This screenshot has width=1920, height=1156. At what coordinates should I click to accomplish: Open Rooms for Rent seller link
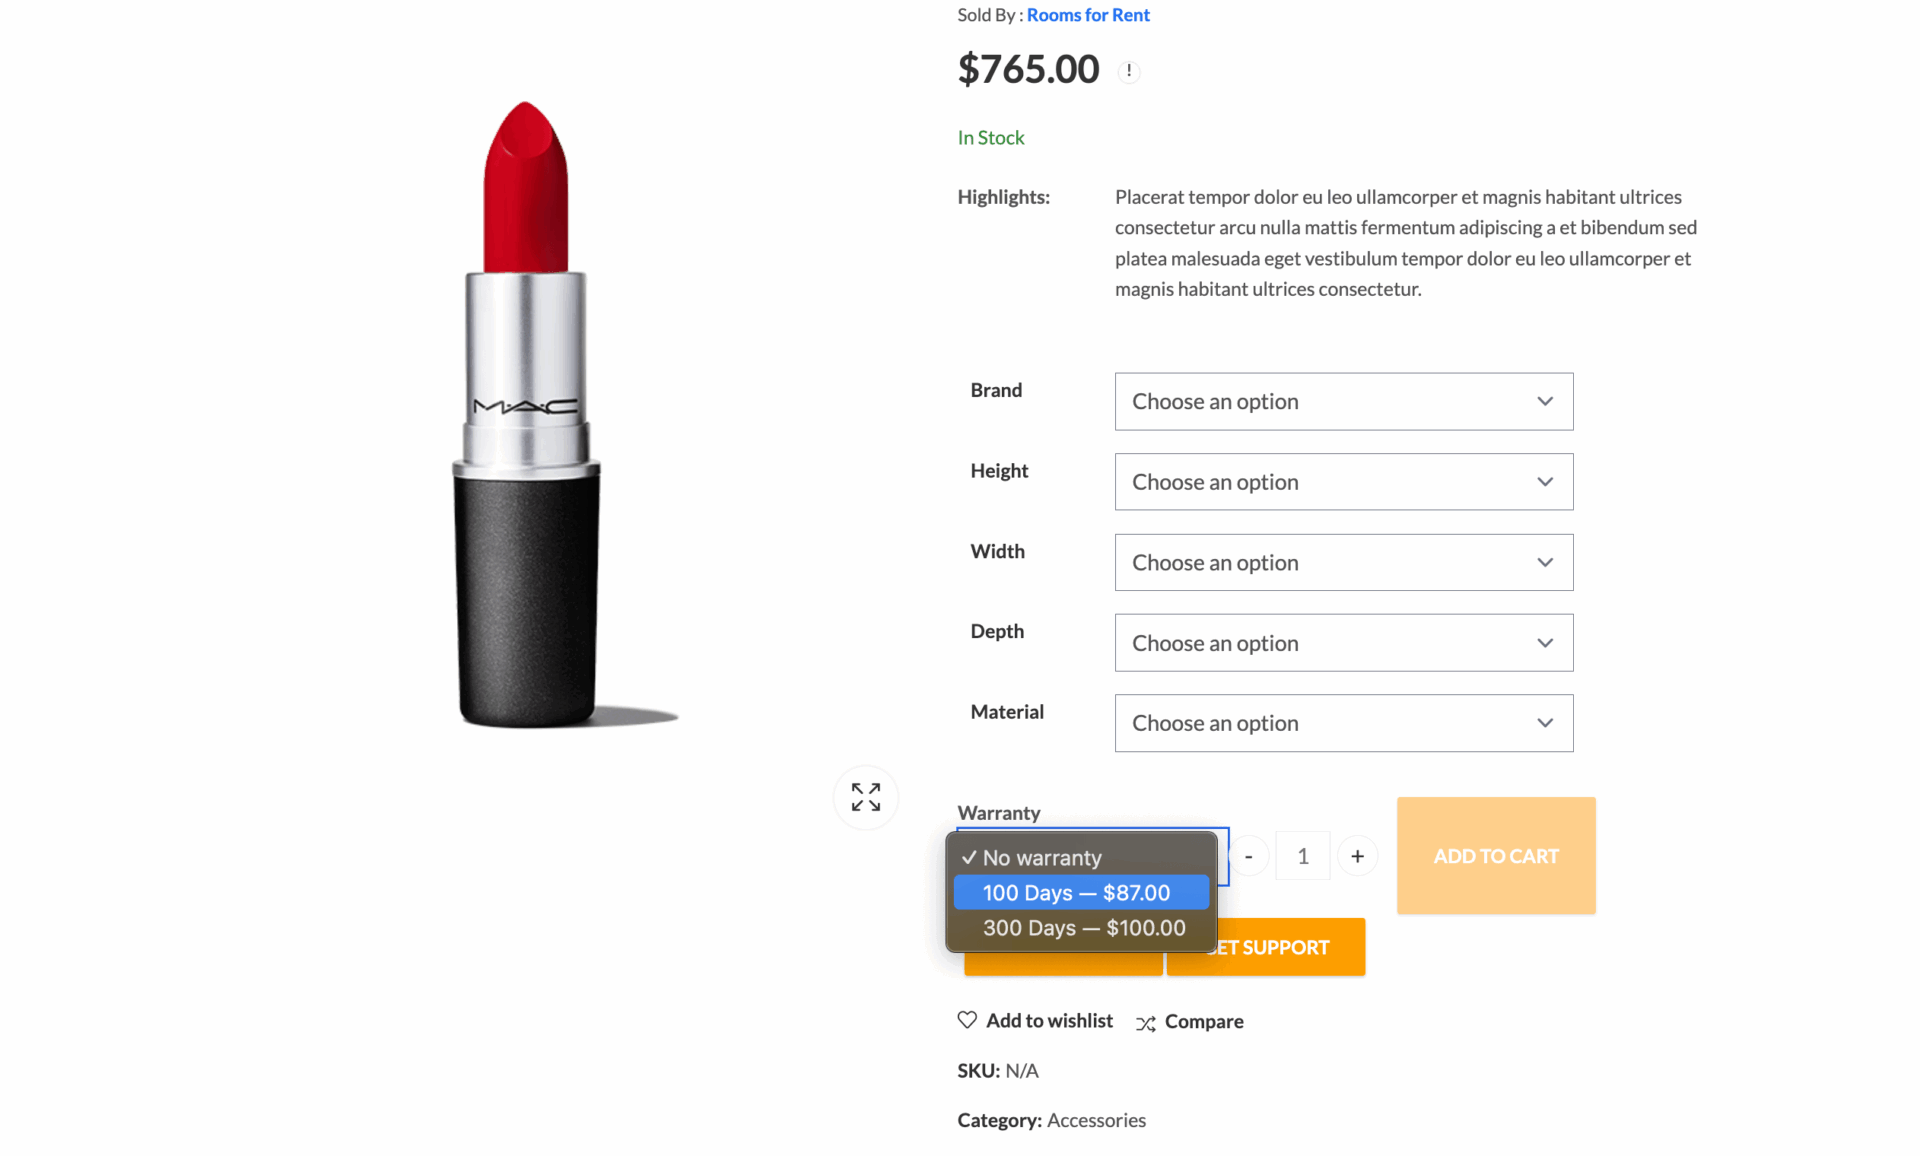[x=1088, y=15]
